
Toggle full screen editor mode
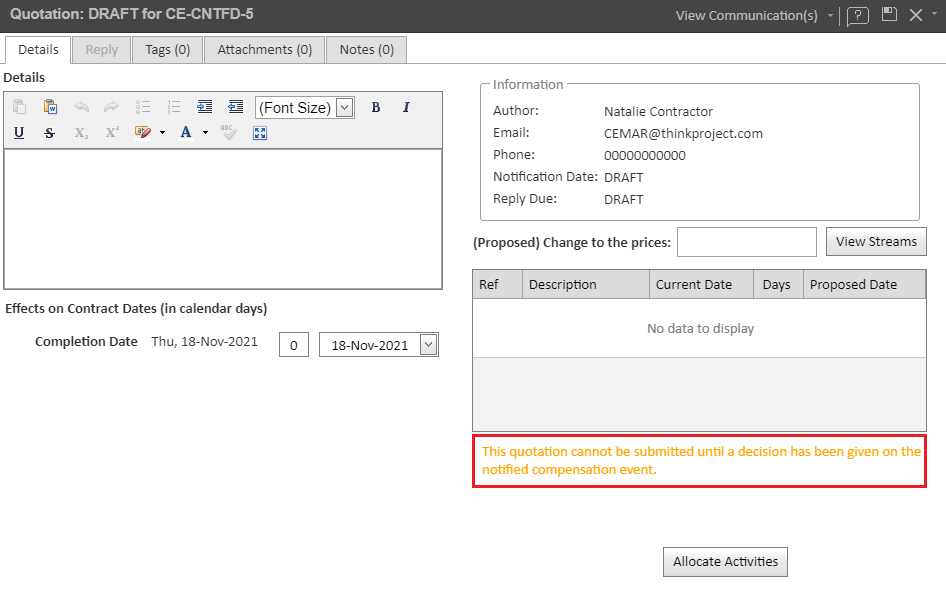[260, 133]
